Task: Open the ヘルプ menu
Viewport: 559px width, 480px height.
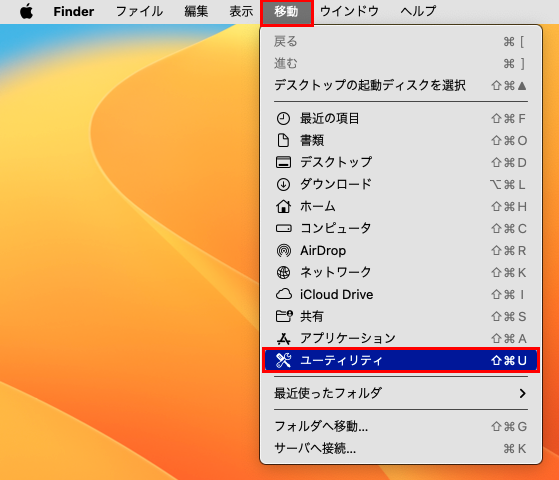Action: [x=418, y=11]
